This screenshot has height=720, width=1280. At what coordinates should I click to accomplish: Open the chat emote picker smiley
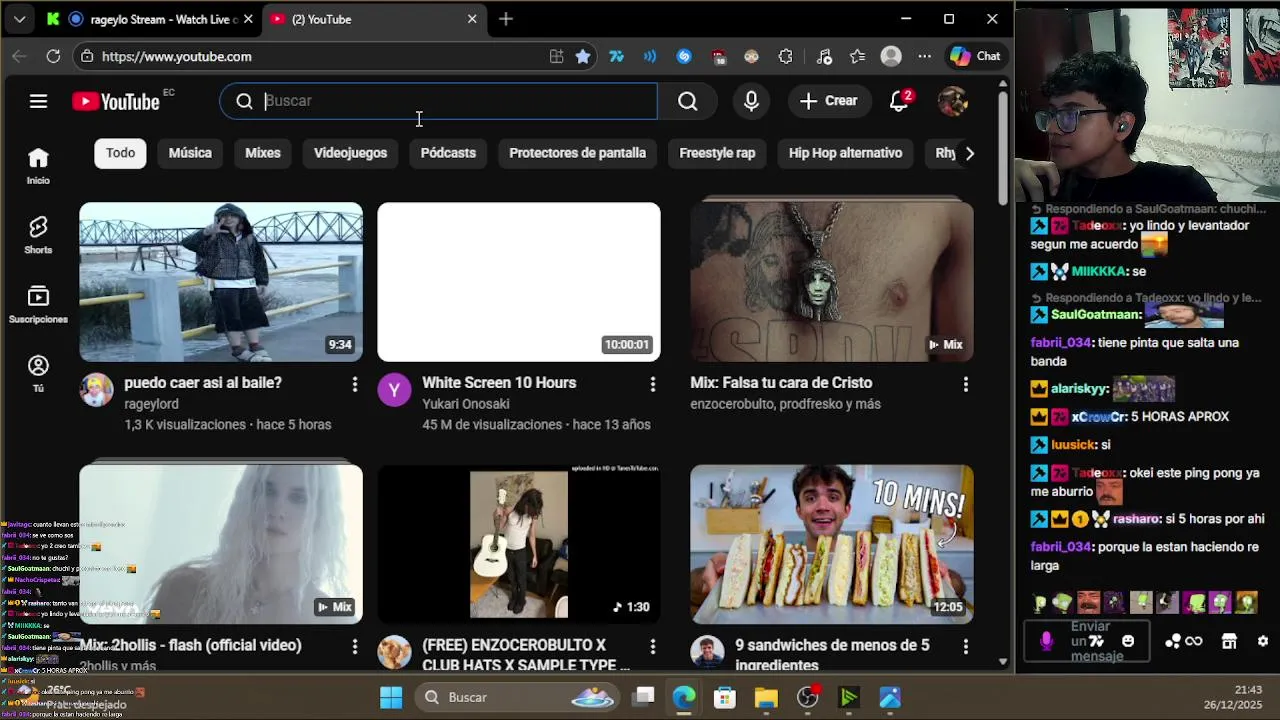1128,641
